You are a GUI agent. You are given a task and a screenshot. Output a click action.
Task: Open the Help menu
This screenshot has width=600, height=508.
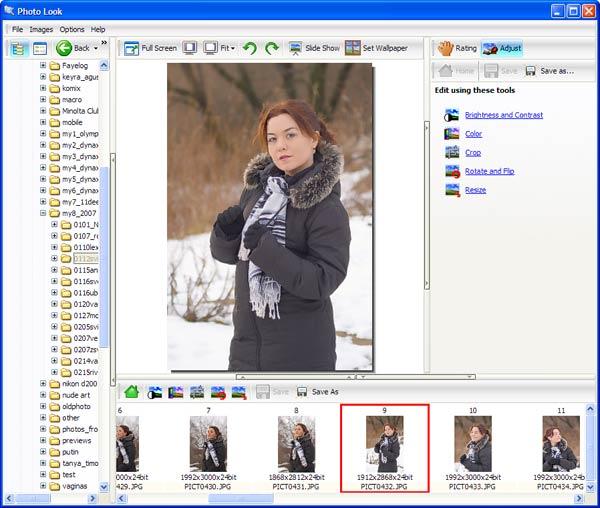tap(98, 29)
